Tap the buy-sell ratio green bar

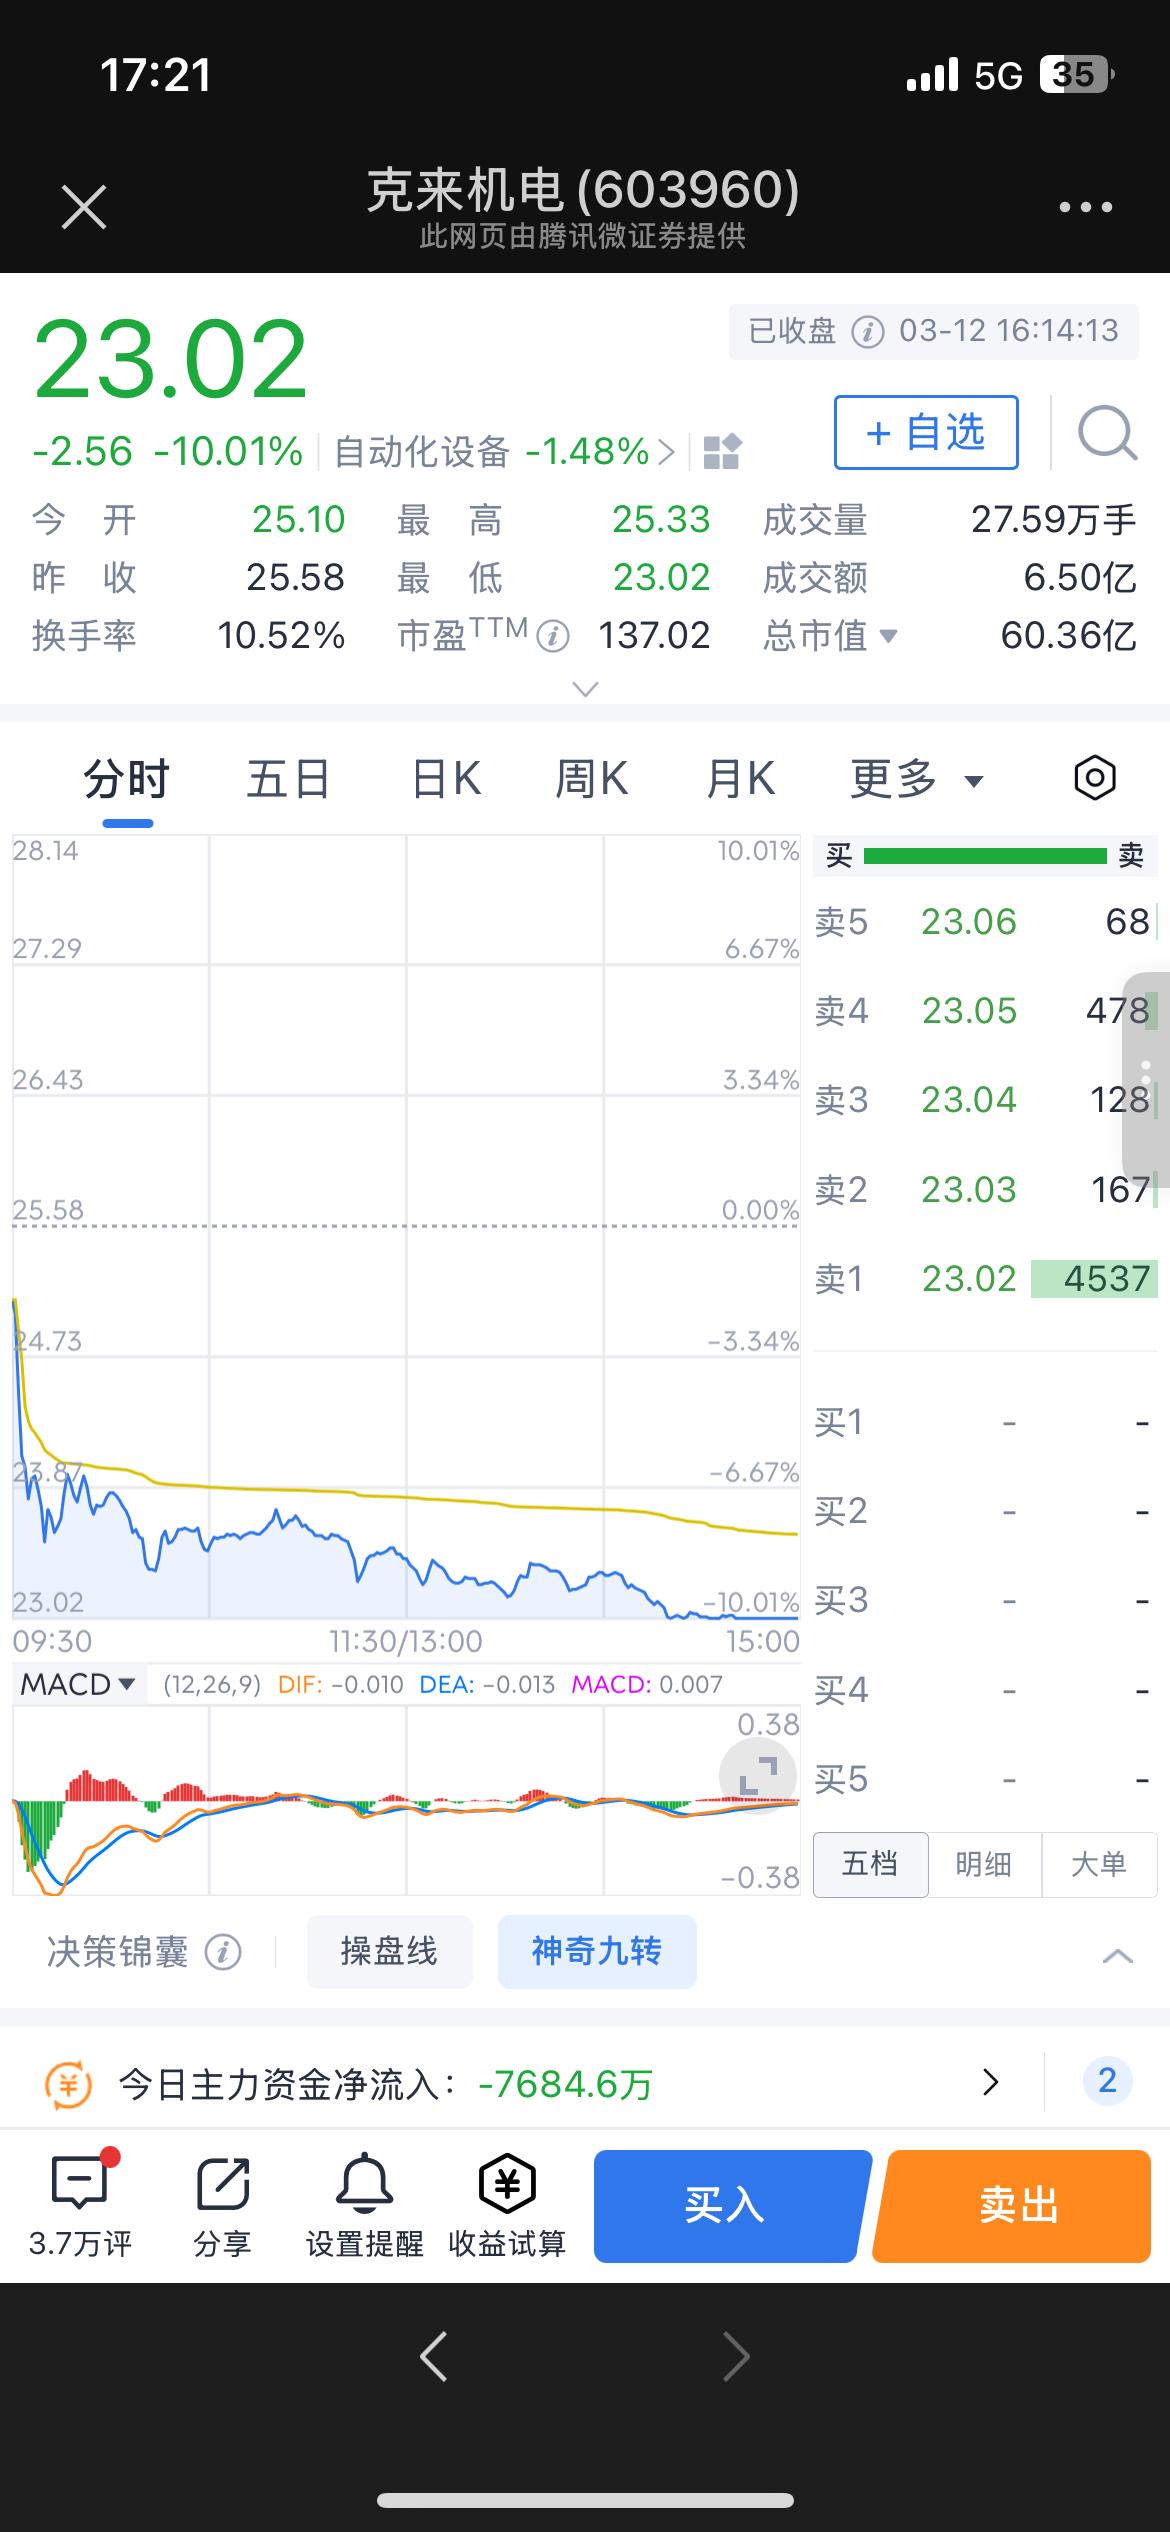[985, 856]
